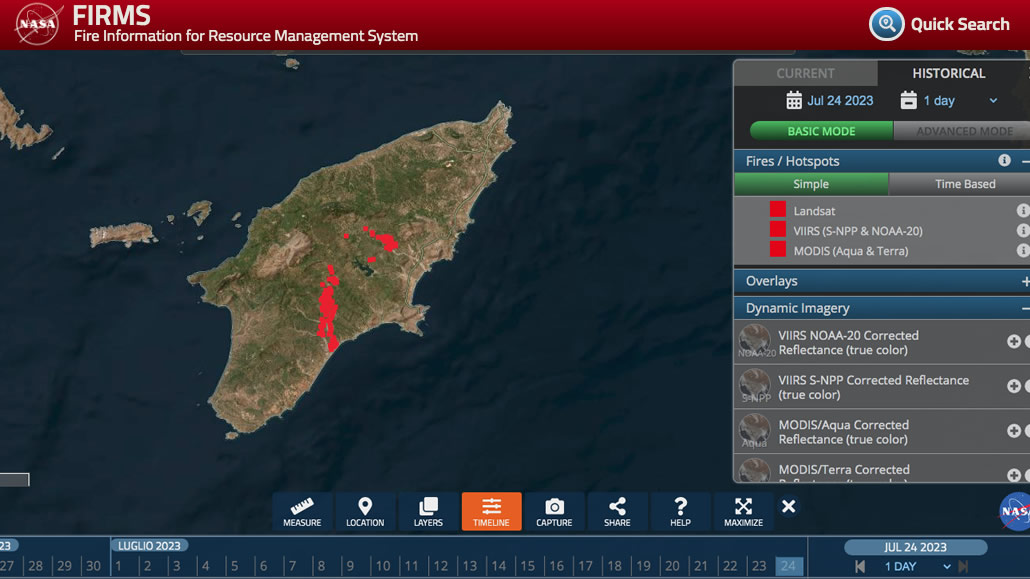This screenshot has width=1030, height=579.
Task: Click the NASA badge at bottom right
Action: 1015,511
